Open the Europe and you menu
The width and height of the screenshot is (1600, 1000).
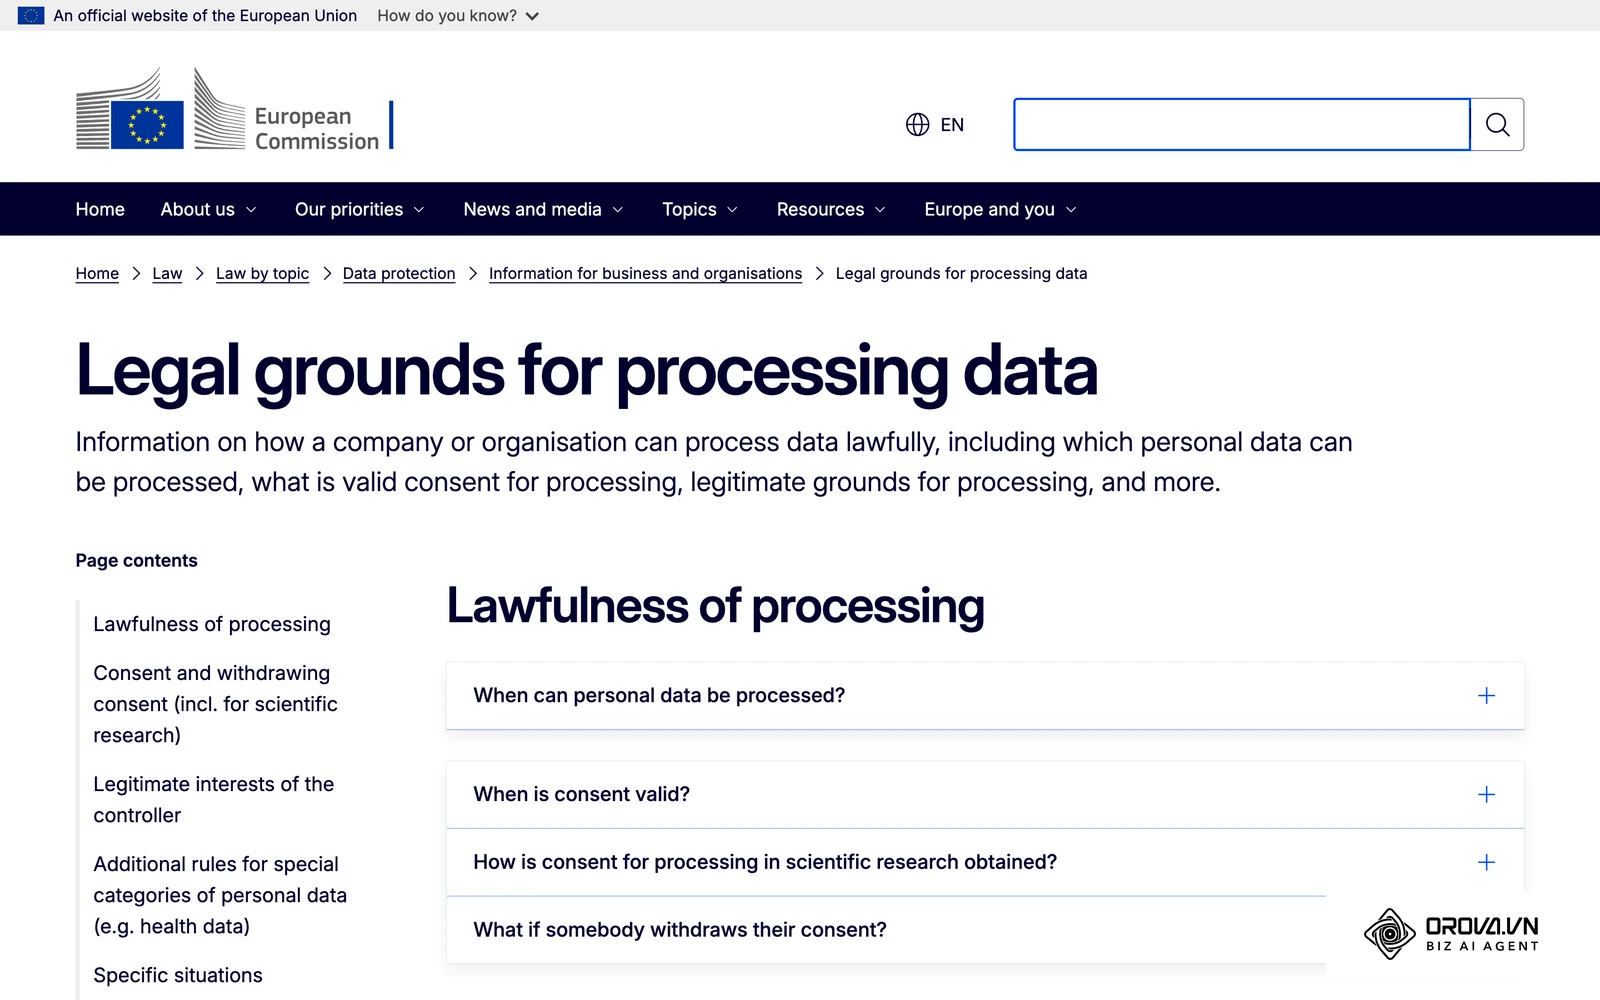click(1000, 209)
